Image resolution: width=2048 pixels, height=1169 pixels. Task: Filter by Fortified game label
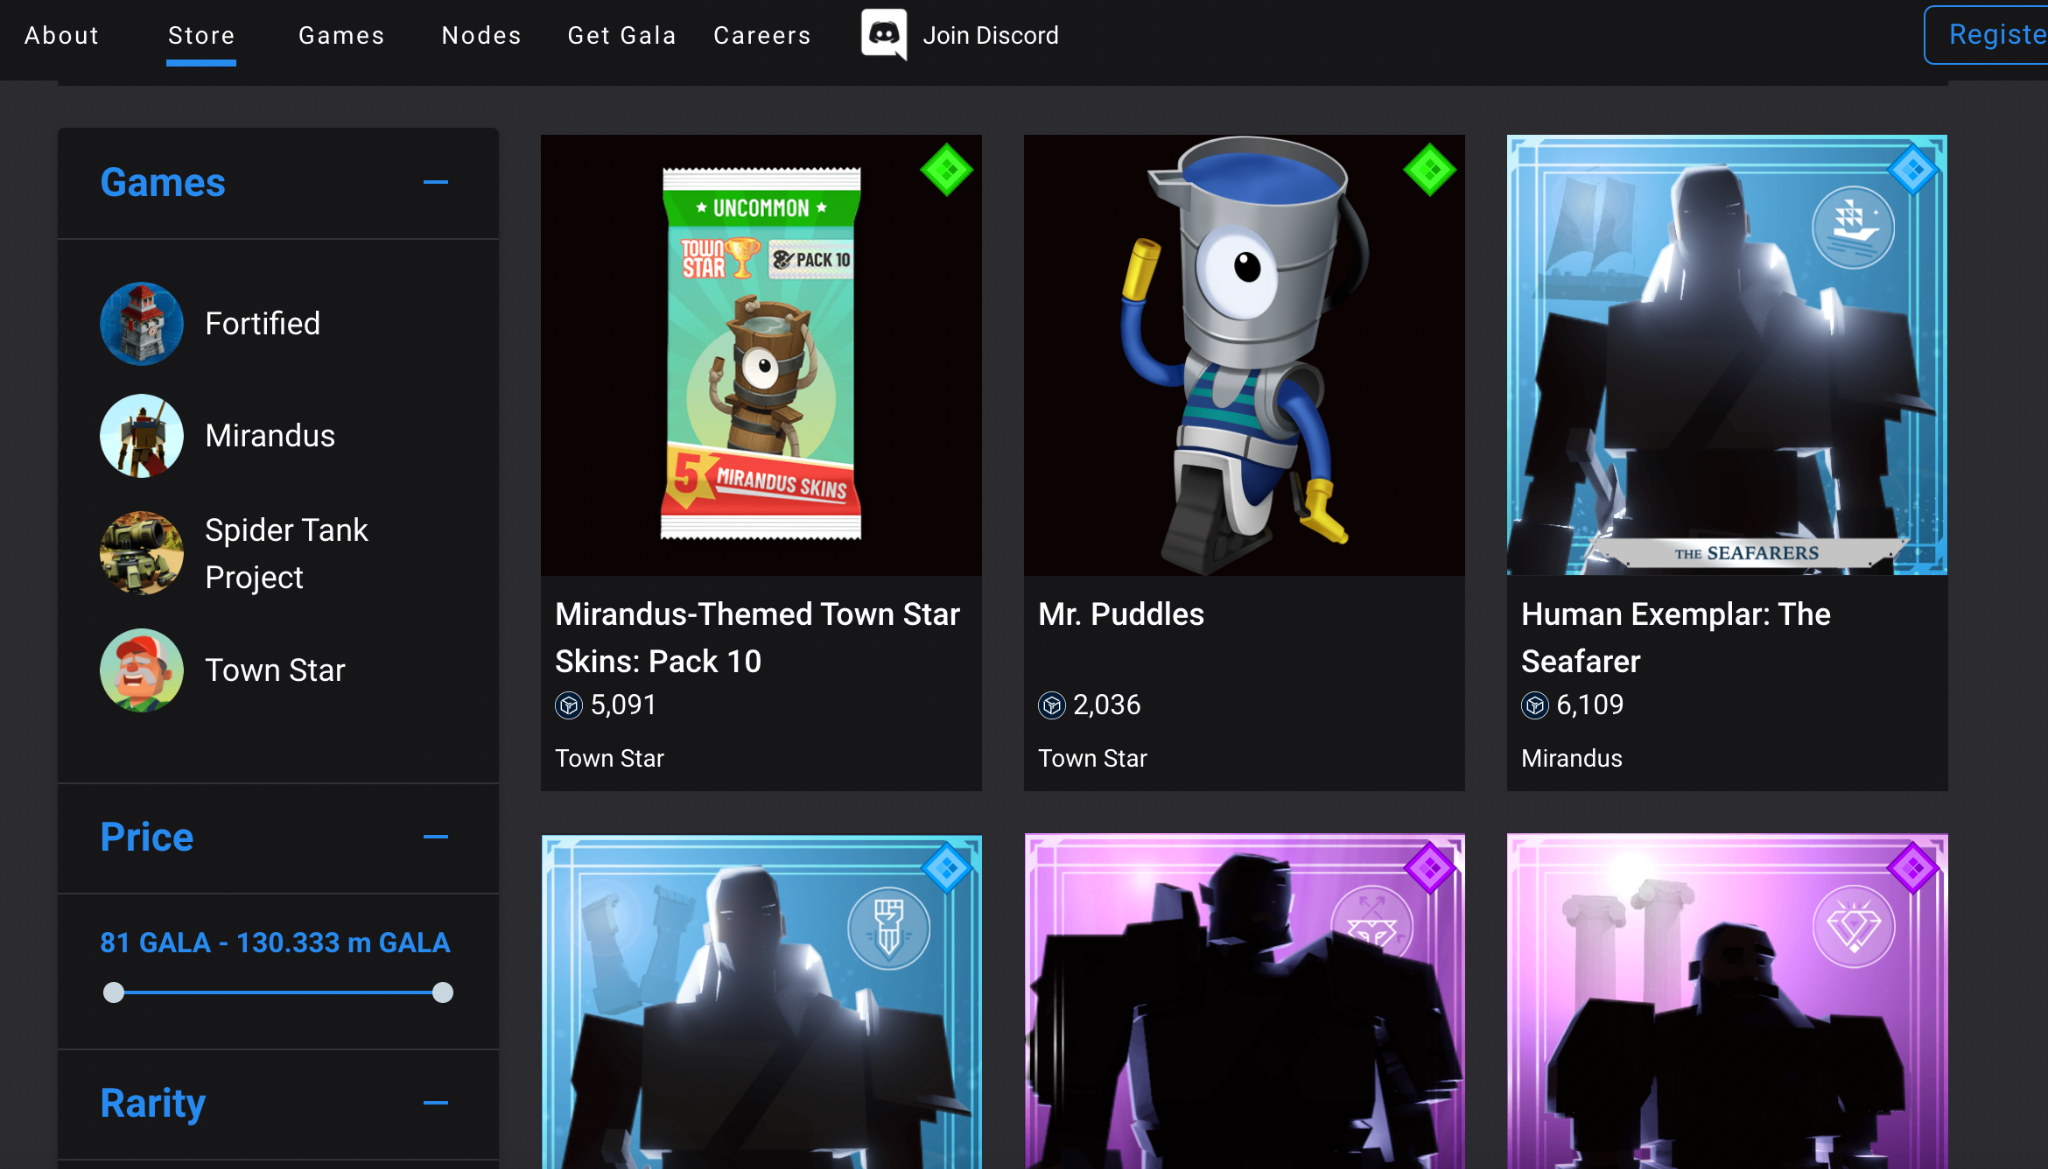click(262, 323)
